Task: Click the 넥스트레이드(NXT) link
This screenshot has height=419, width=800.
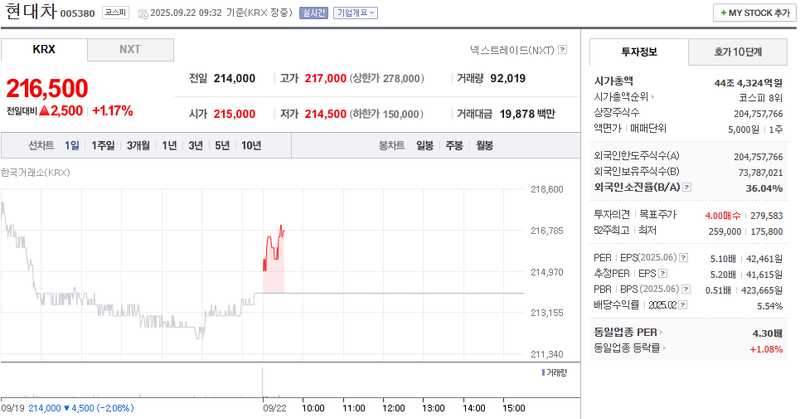Action: [x=512, y=50]
